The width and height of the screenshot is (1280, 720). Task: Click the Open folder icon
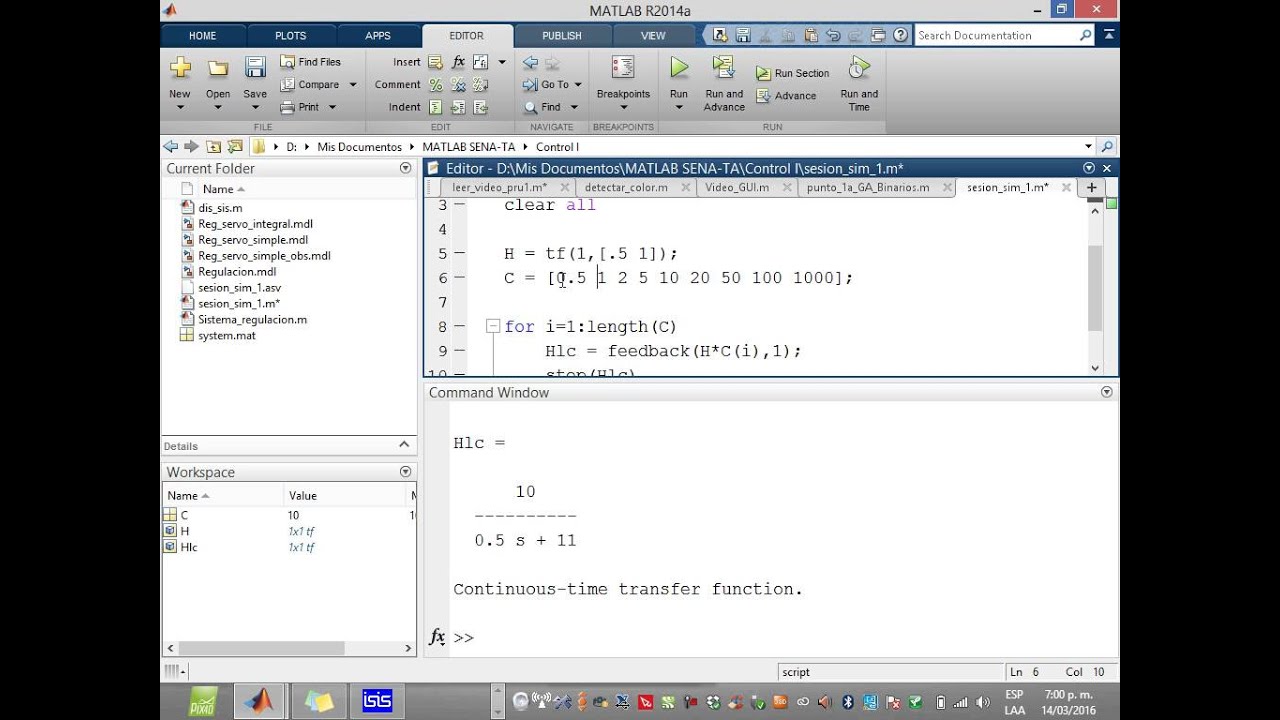tap(218, 68)
